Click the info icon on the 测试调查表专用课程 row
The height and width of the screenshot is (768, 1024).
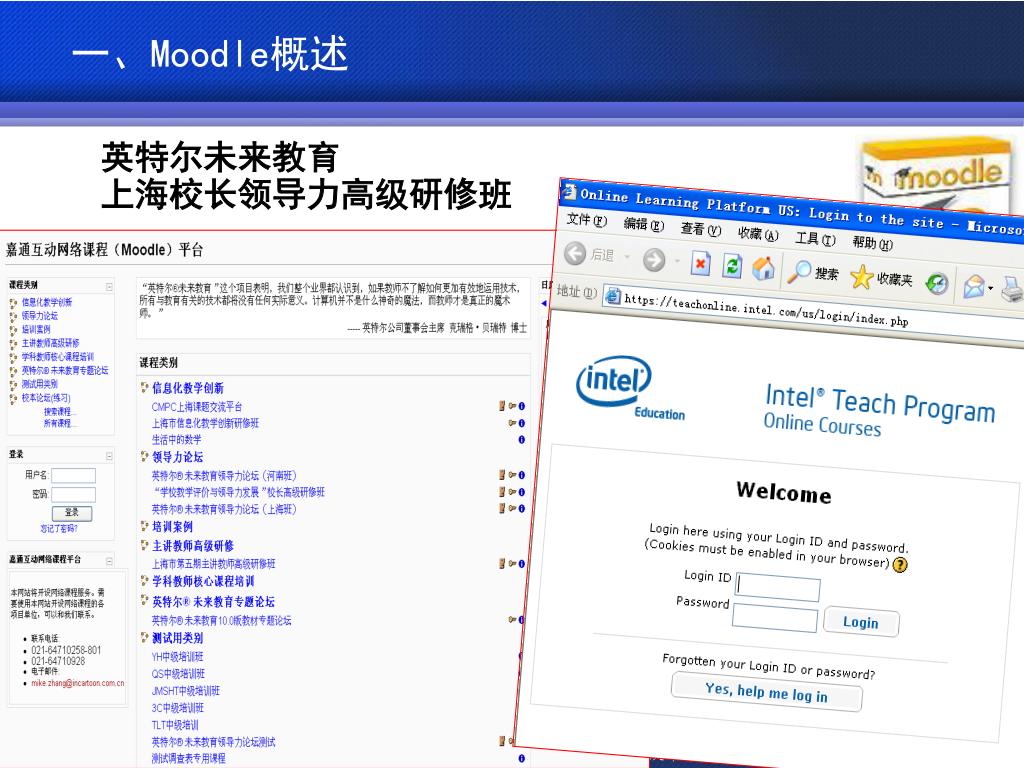[x=521, y=758]
